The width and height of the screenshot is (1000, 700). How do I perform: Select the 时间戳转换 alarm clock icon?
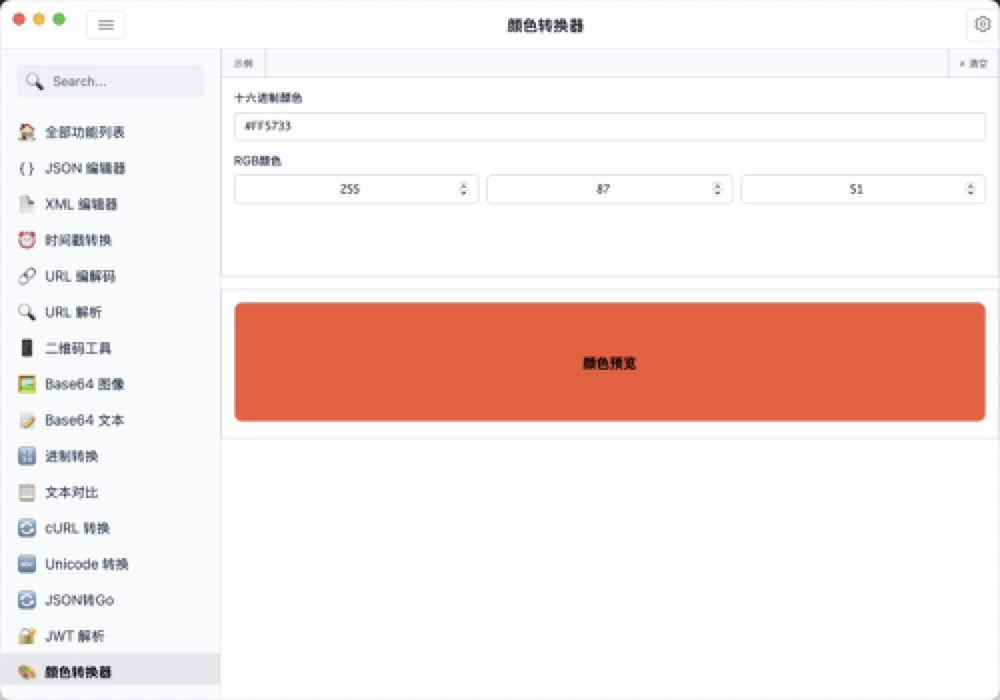pyautogui.click(x=27, y=240)
